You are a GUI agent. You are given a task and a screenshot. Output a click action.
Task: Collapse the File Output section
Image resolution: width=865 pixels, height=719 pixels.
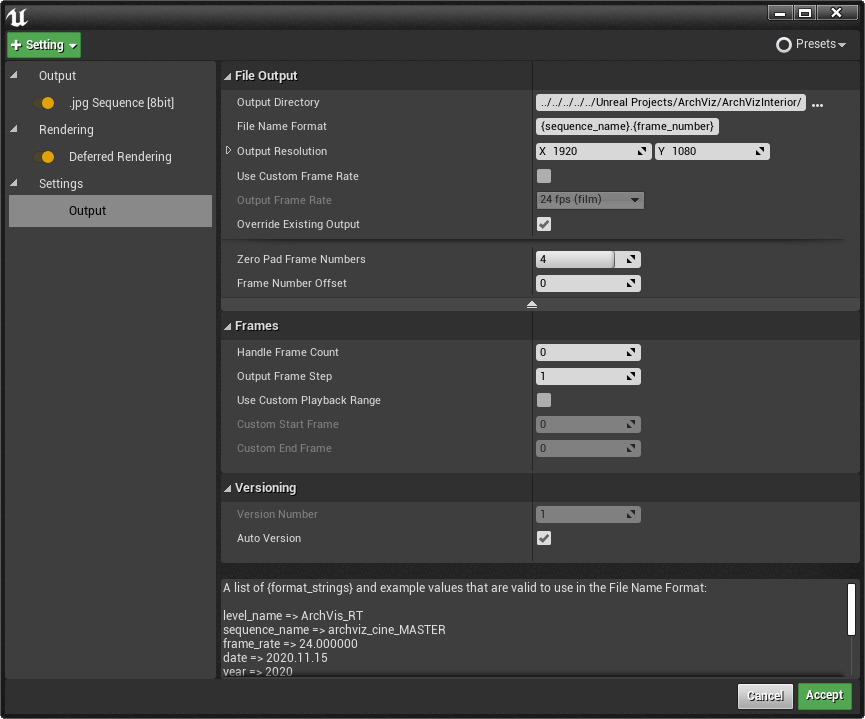(x=227, y=76)
